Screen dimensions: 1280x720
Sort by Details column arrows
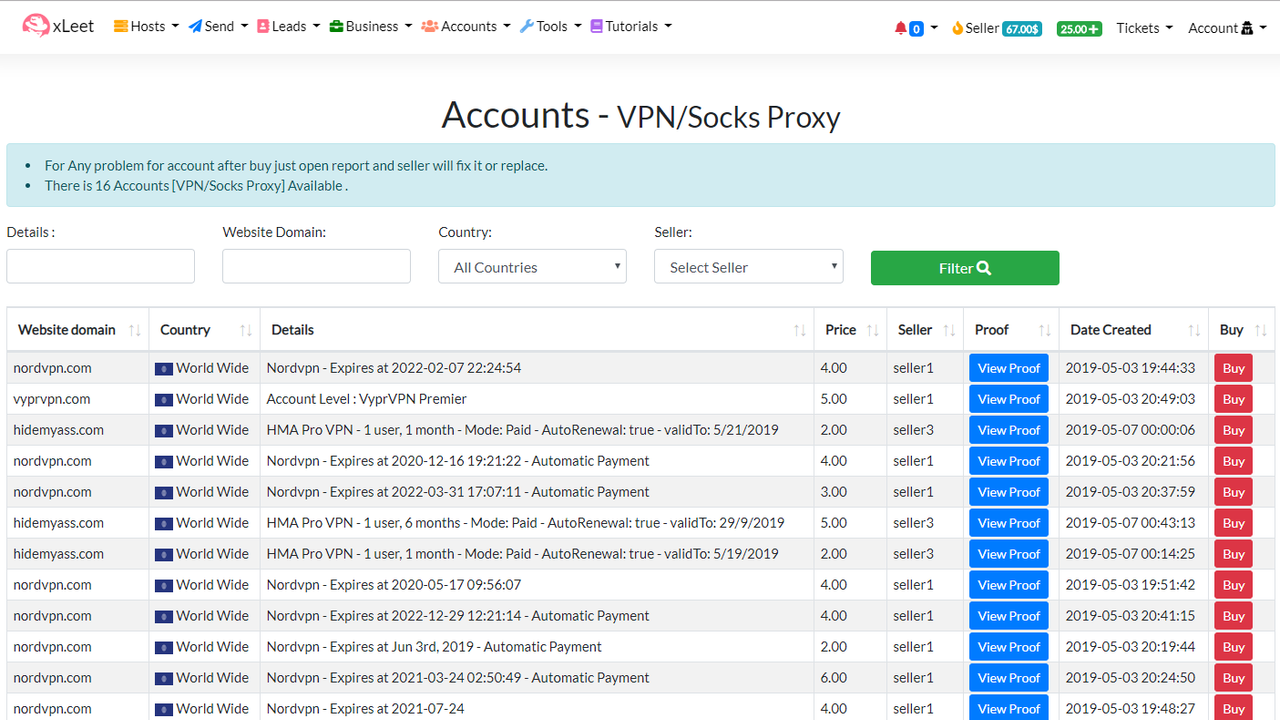799,330
